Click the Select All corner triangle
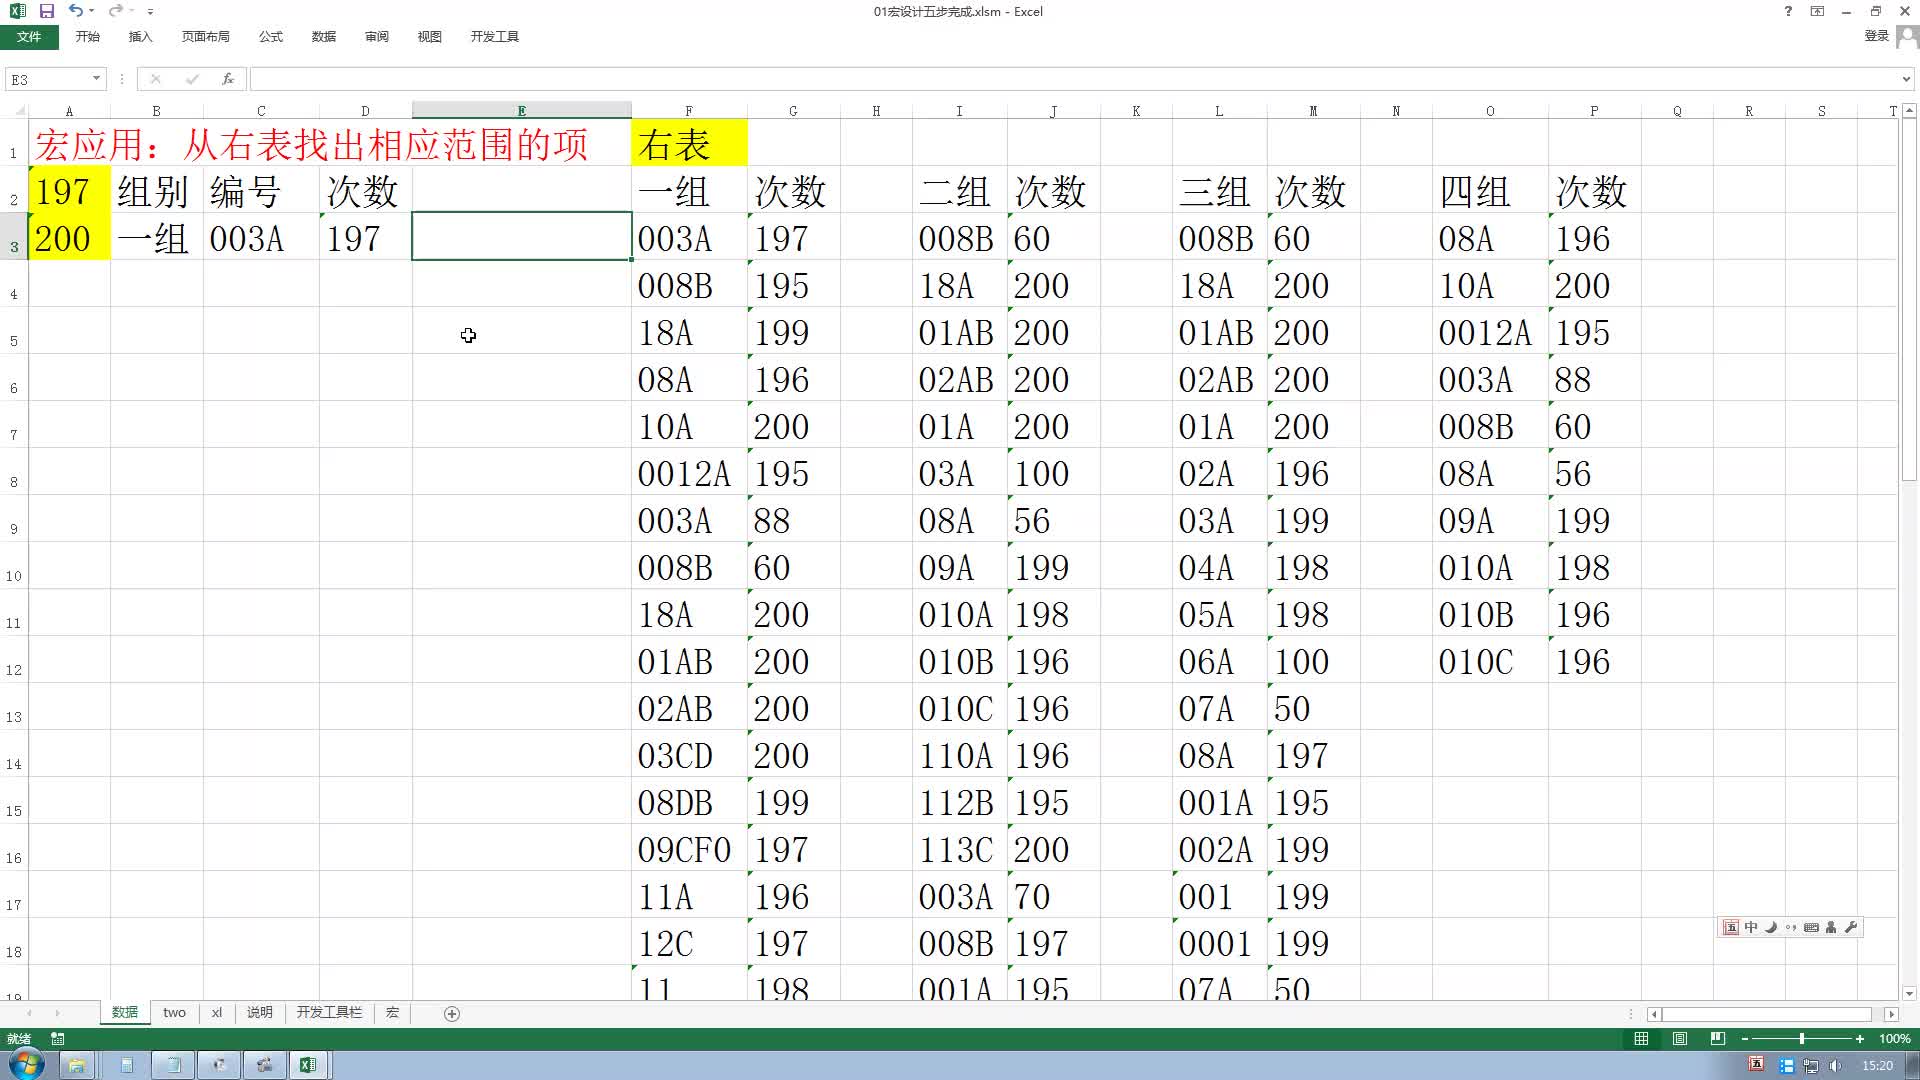Image resolution: width=1920 pixels, height=1080 pixels. (18, 110)
